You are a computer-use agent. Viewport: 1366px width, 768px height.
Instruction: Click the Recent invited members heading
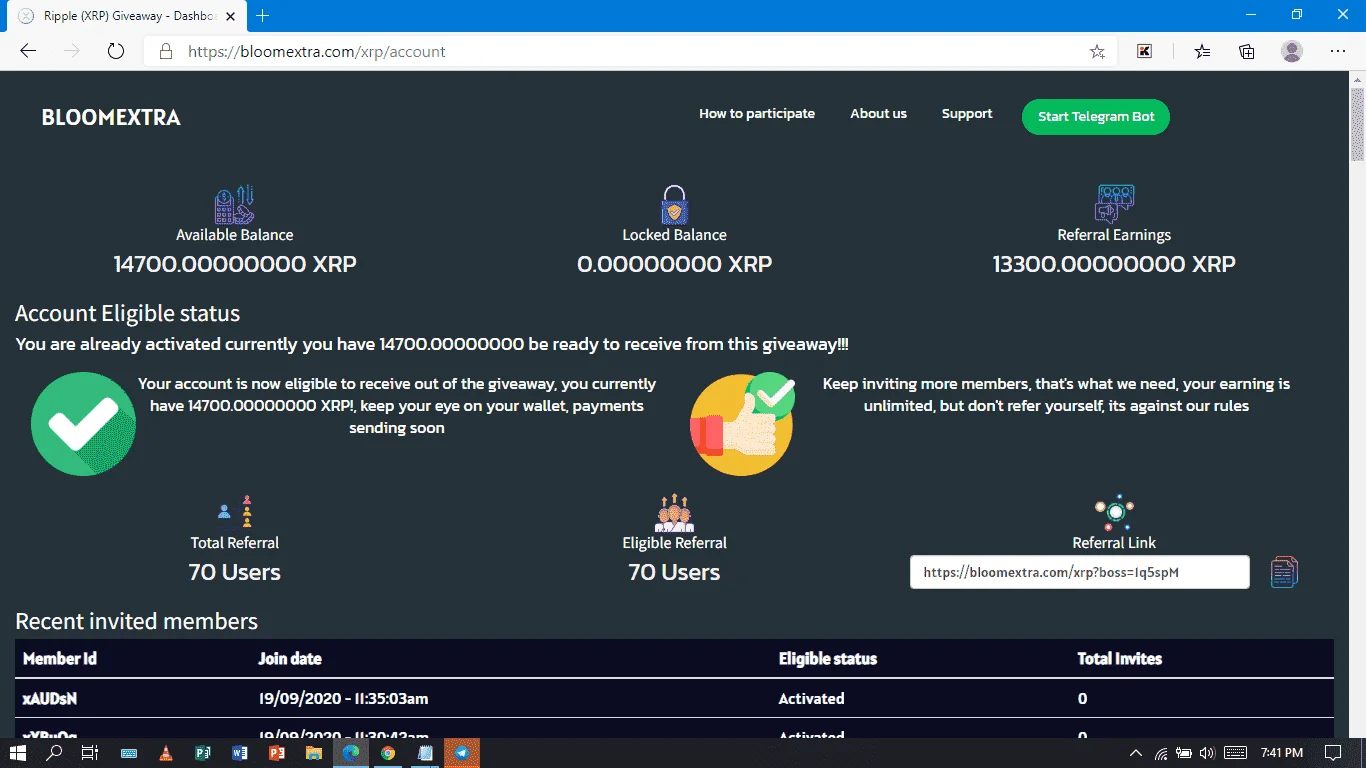coord(137,621)
